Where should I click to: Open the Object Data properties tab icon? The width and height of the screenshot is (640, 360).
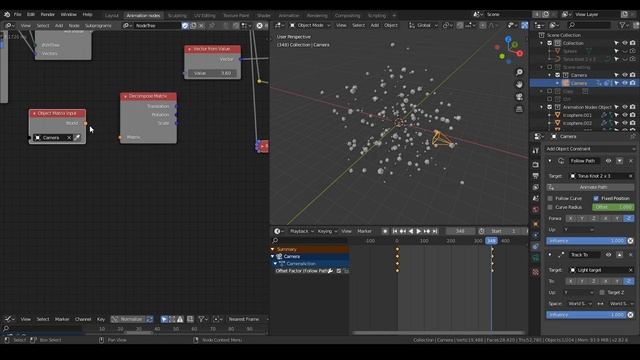(x=536, y=258)
